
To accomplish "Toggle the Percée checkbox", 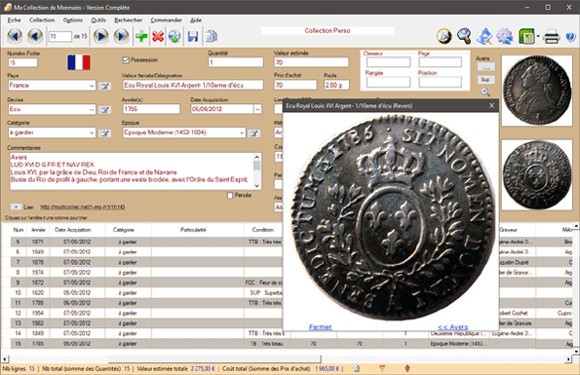I will (230, 195).
